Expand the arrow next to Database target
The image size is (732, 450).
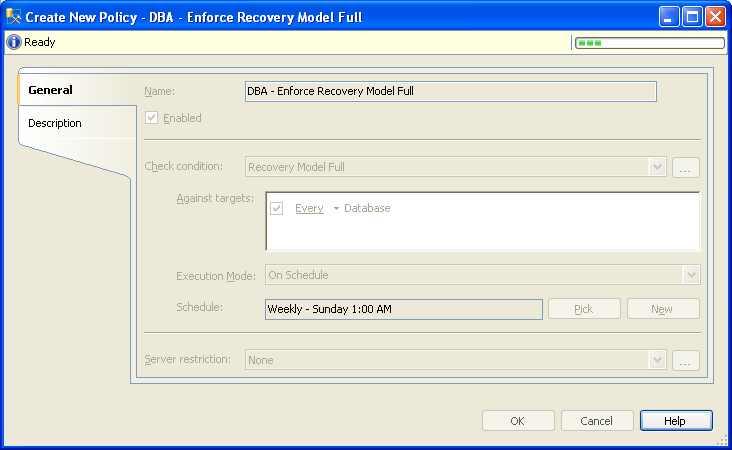click(x=336, y=209)
